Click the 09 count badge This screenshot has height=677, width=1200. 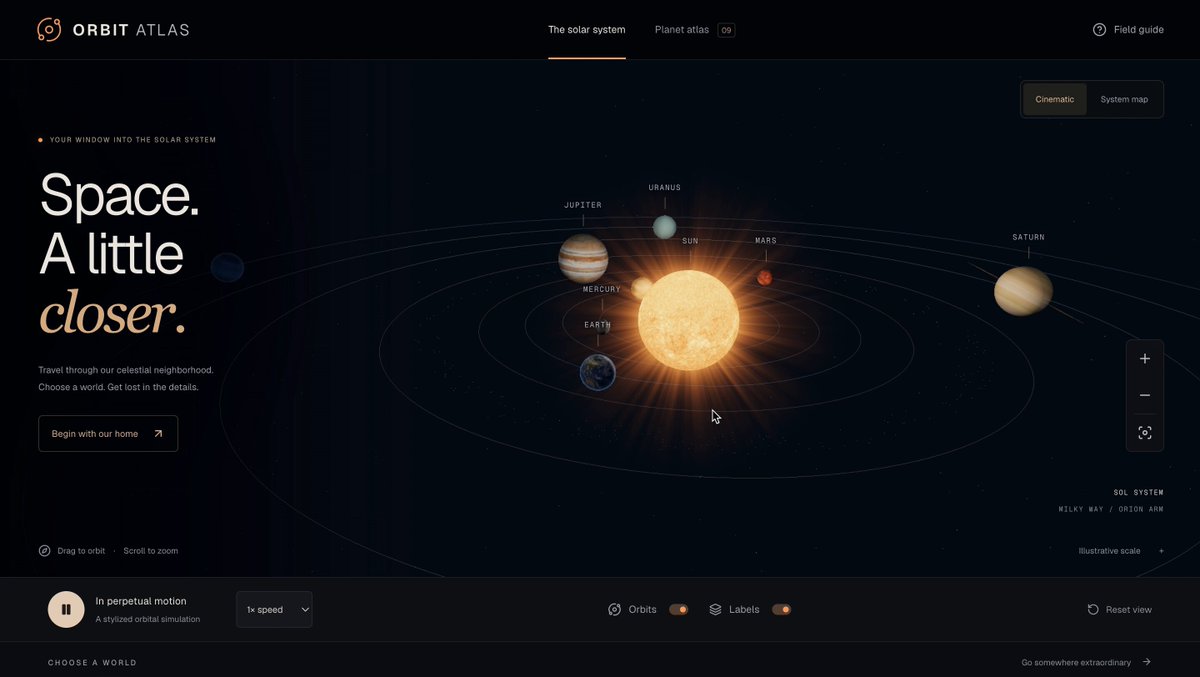tap(727, 30)
